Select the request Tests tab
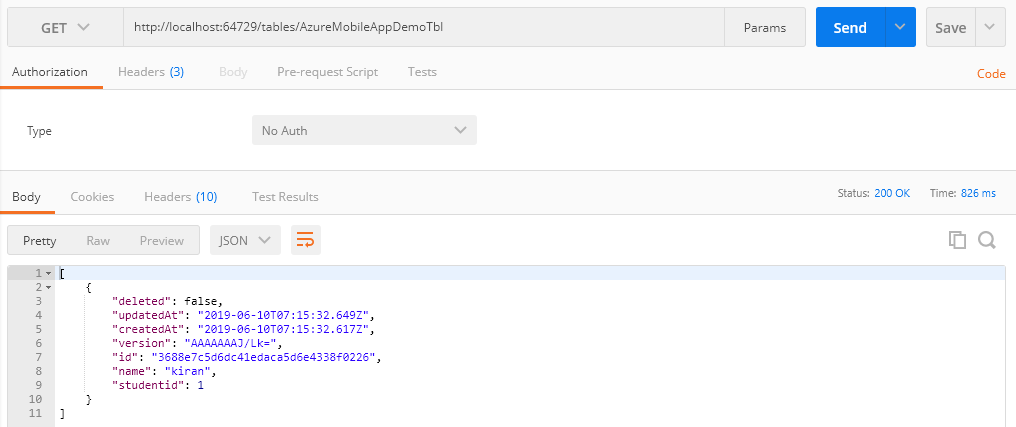Screen dimensions: 1016x427 tap(422, 72)
